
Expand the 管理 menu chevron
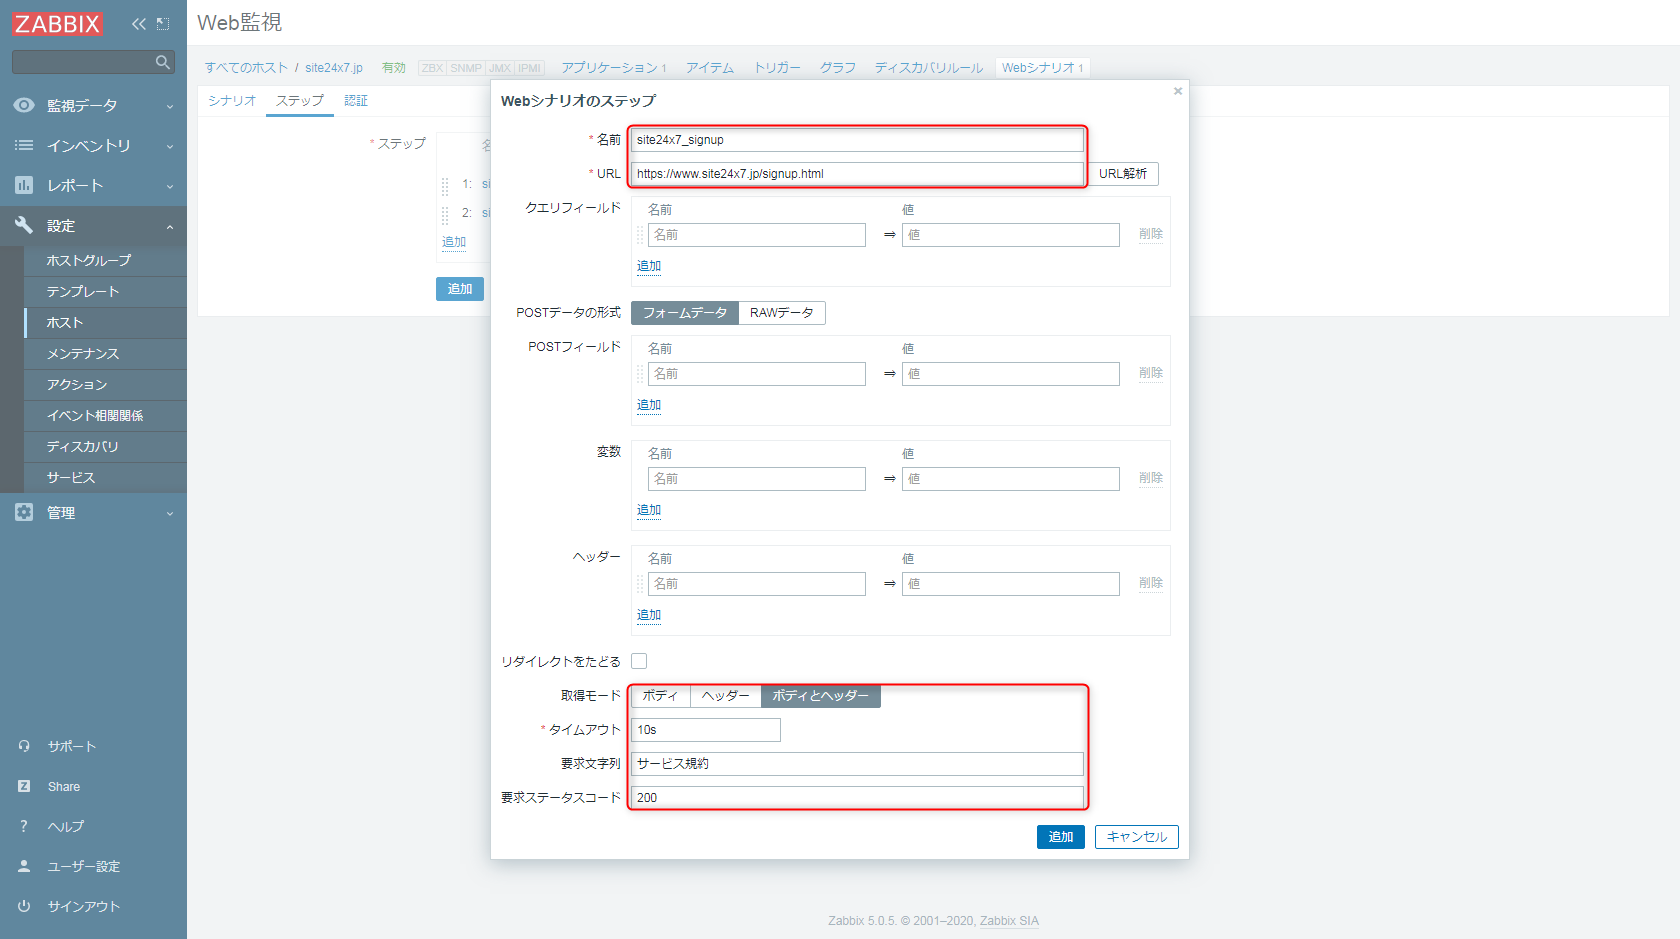point(170,513)
